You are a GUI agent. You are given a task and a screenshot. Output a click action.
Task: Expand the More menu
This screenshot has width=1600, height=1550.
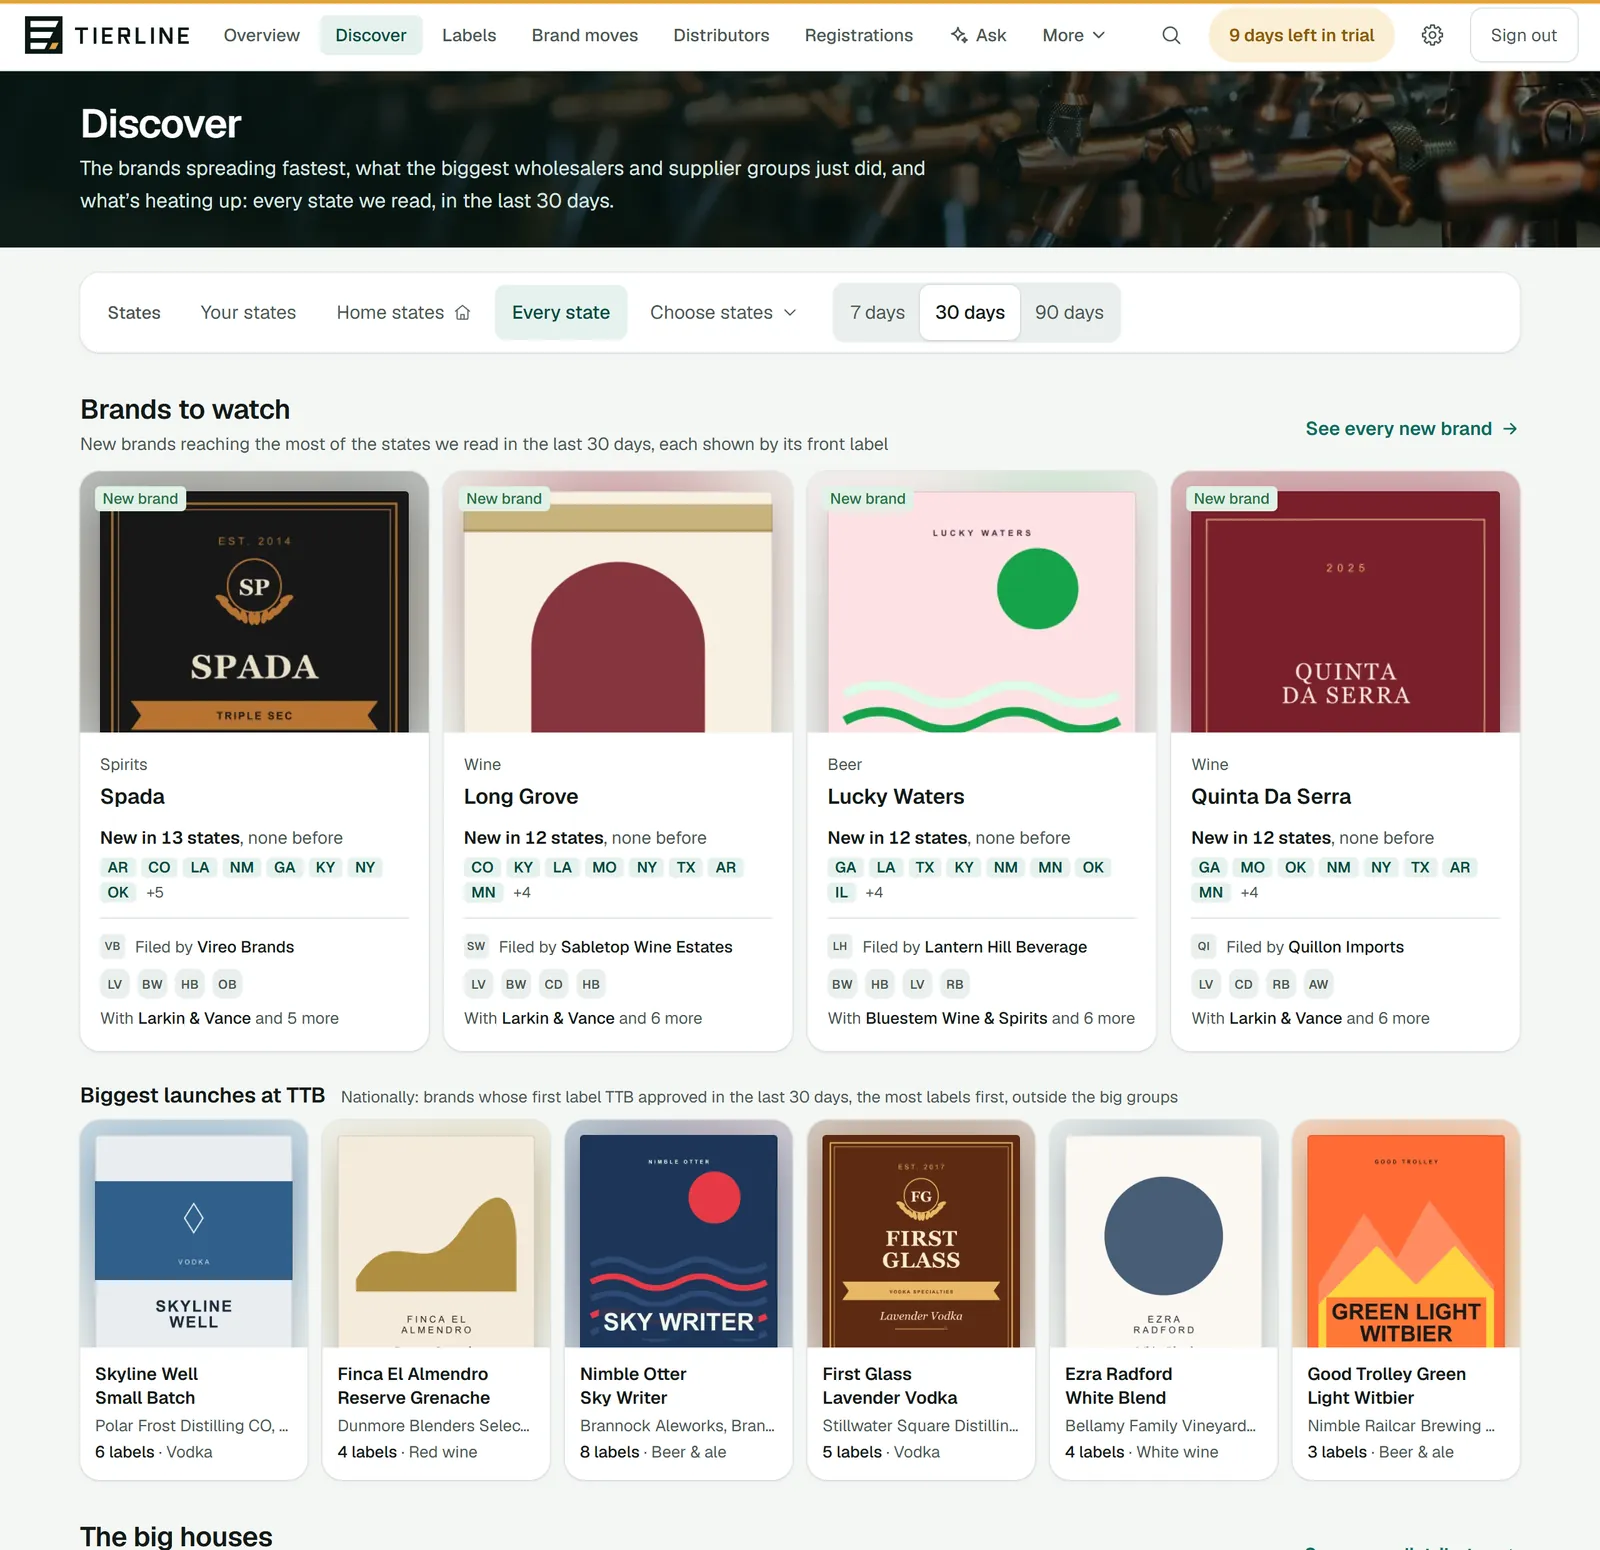point(1074,35)
